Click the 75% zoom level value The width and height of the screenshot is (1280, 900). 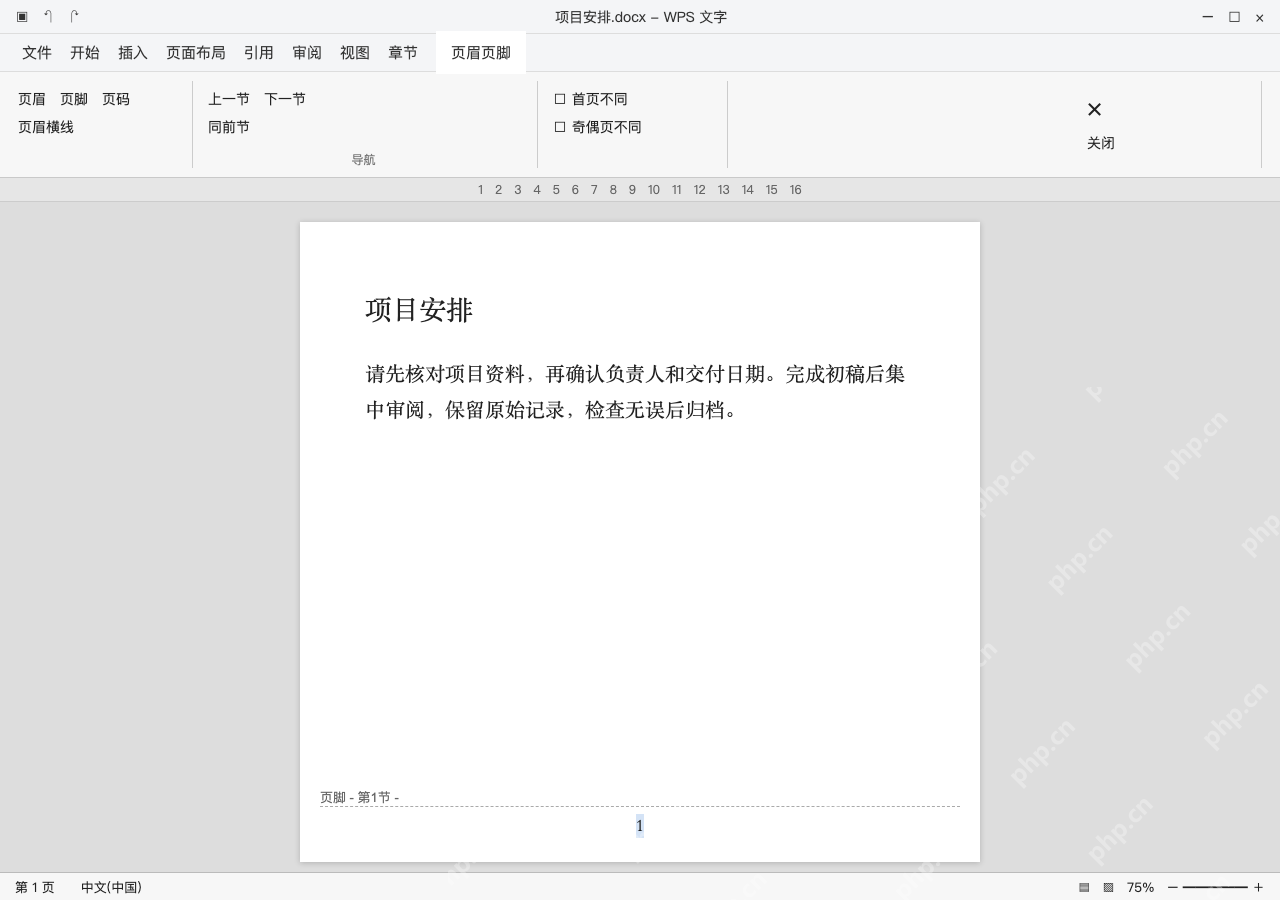(x=1140, y=887)
